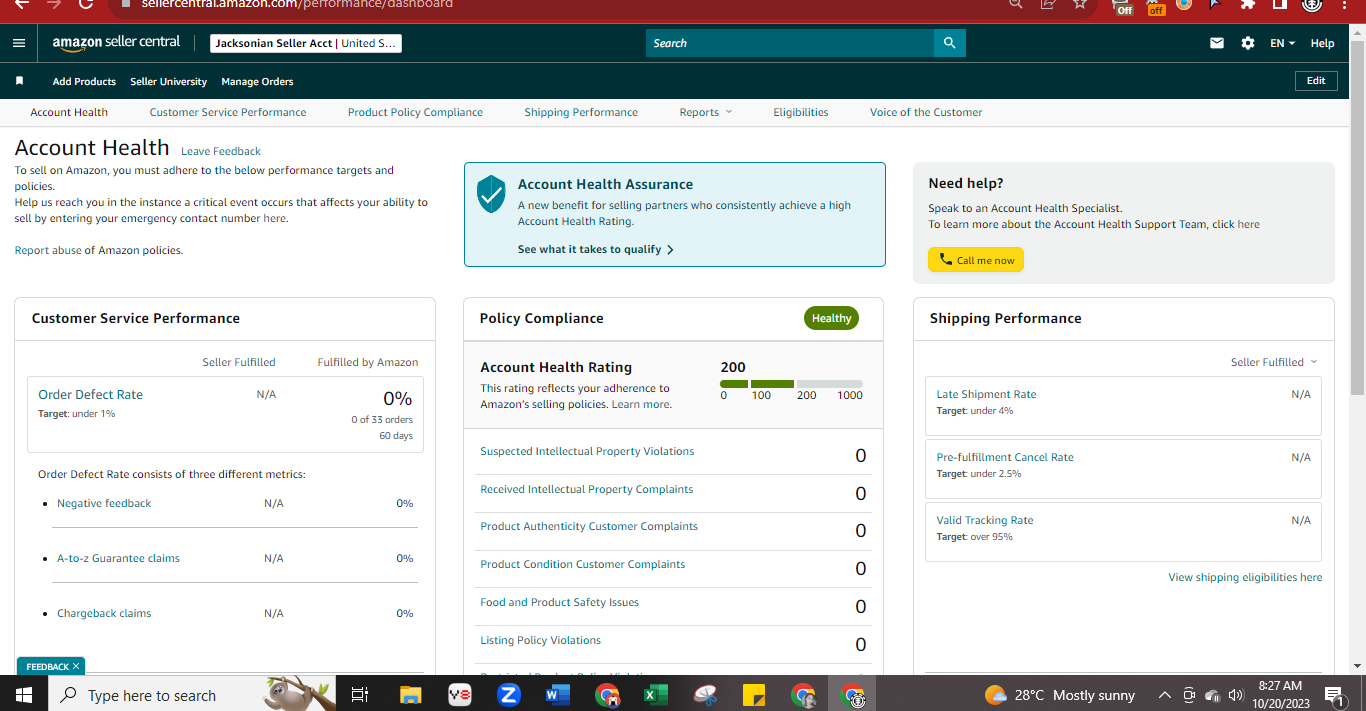Open Product Authenticity Customer Complaints
The height and width of the screenshot is (711, 1366).
(589, 526)
